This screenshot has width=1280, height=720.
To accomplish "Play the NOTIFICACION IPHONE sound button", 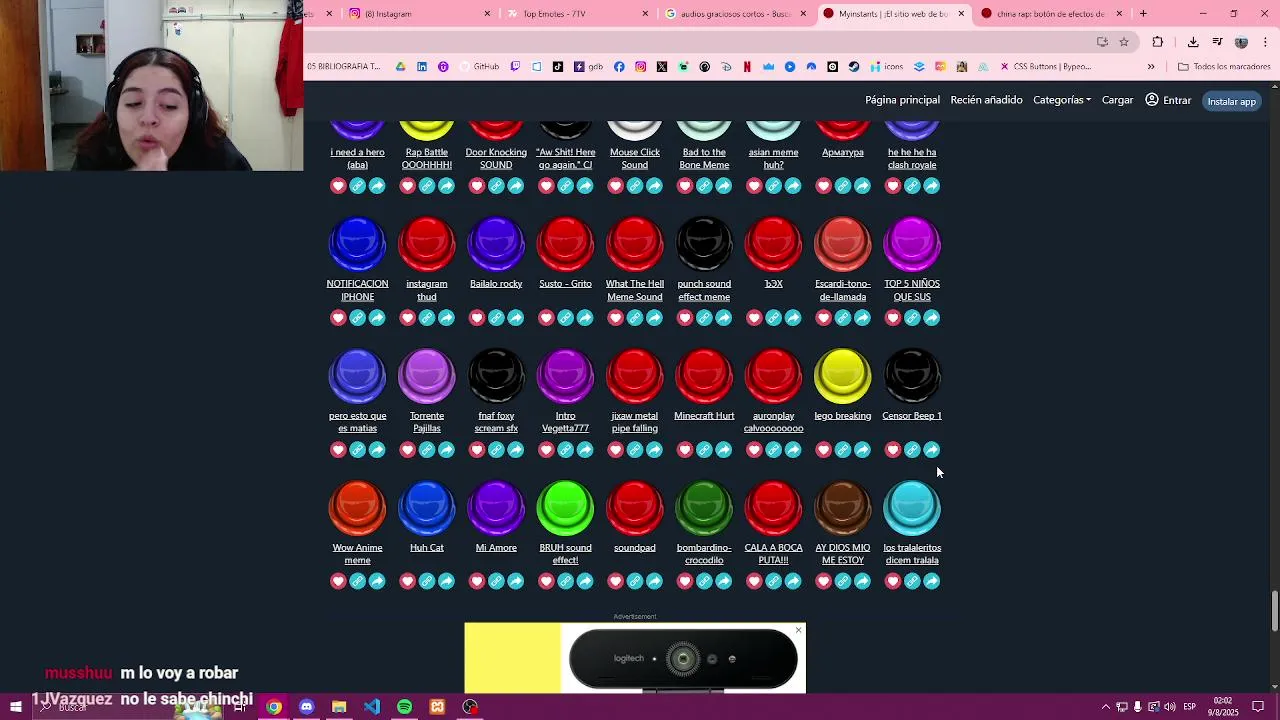I will coord(357,244).
